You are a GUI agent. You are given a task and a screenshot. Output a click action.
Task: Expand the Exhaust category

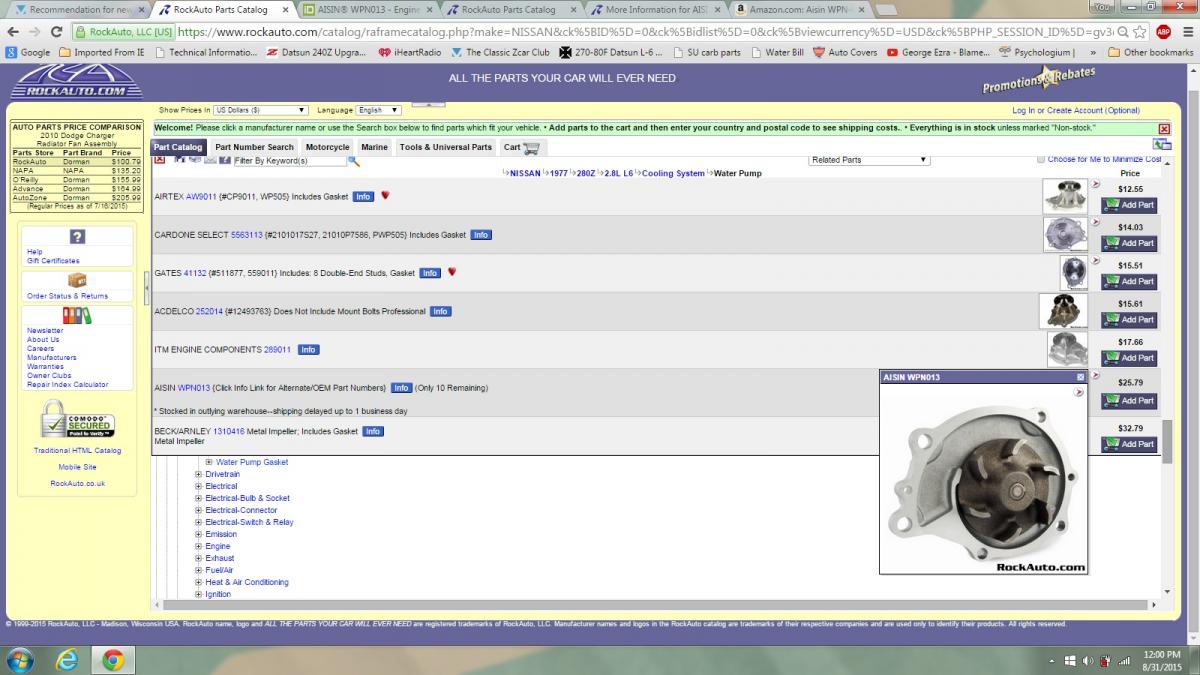pos(199,558)
